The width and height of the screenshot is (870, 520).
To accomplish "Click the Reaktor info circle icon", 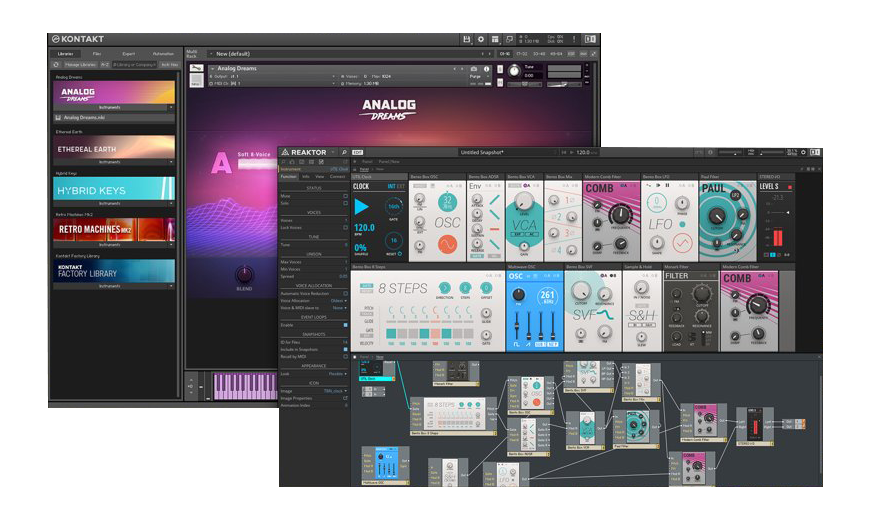I will tap(710, 152).
